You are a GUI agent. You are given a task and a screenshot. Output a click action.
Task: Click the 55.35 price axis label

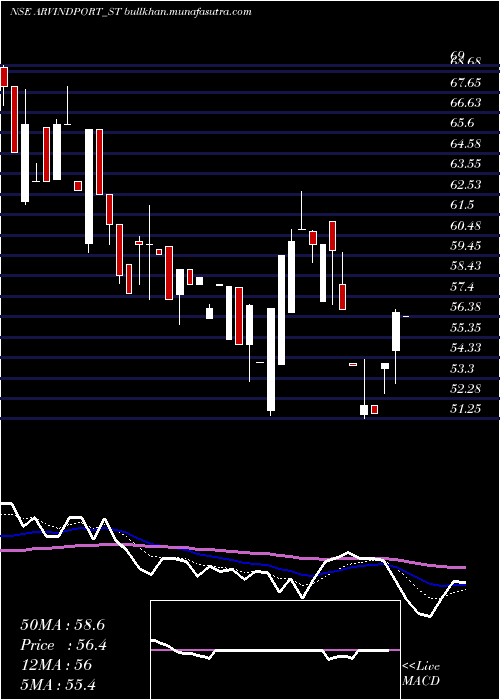click(466, 328)
